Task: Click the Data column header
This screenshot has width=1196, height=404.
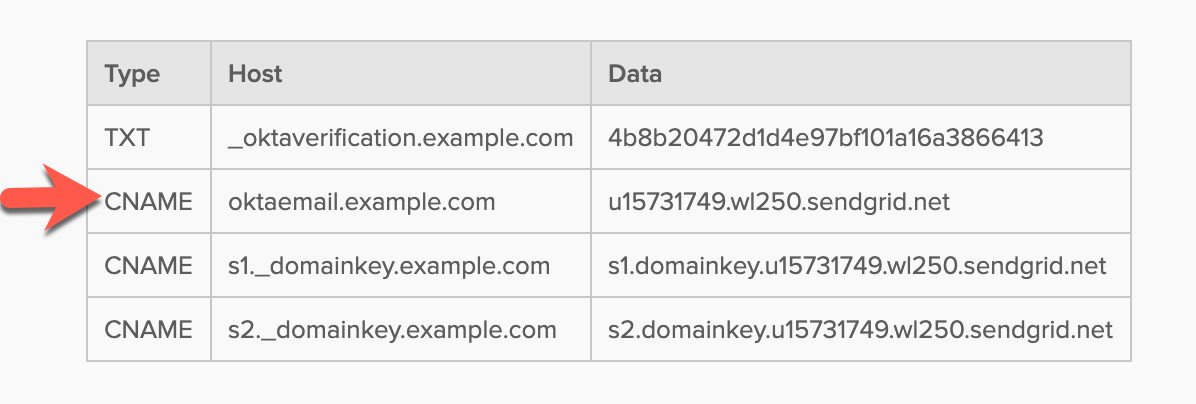Action: (x=635, y=73)
